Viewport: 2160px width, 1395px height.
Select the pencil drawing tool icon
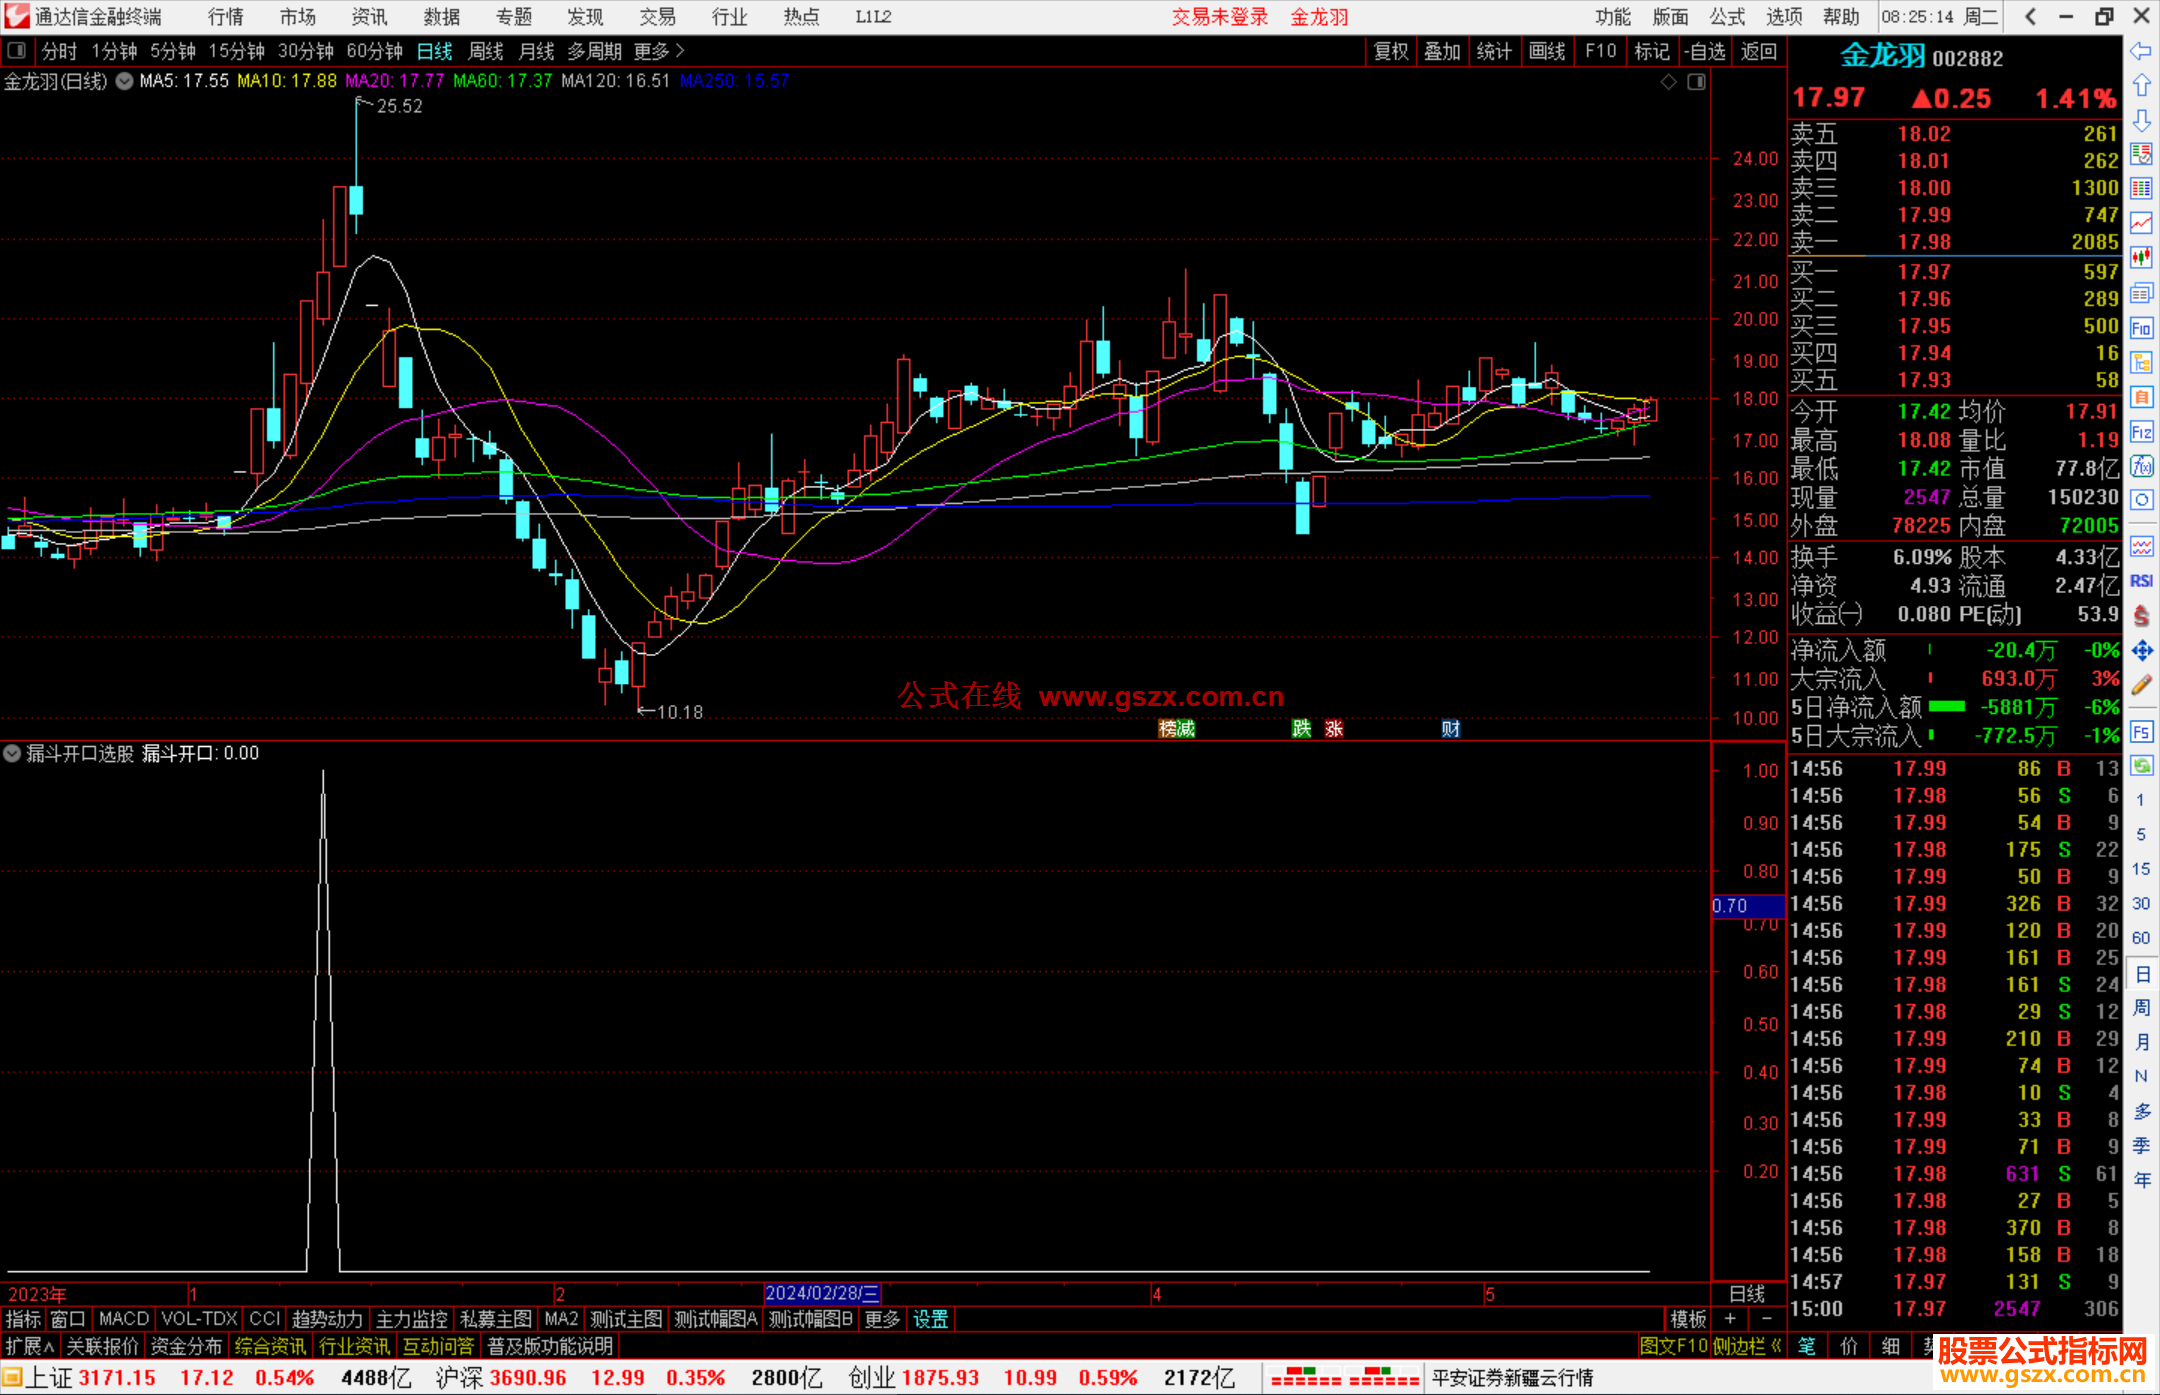tap(2141, 686)
